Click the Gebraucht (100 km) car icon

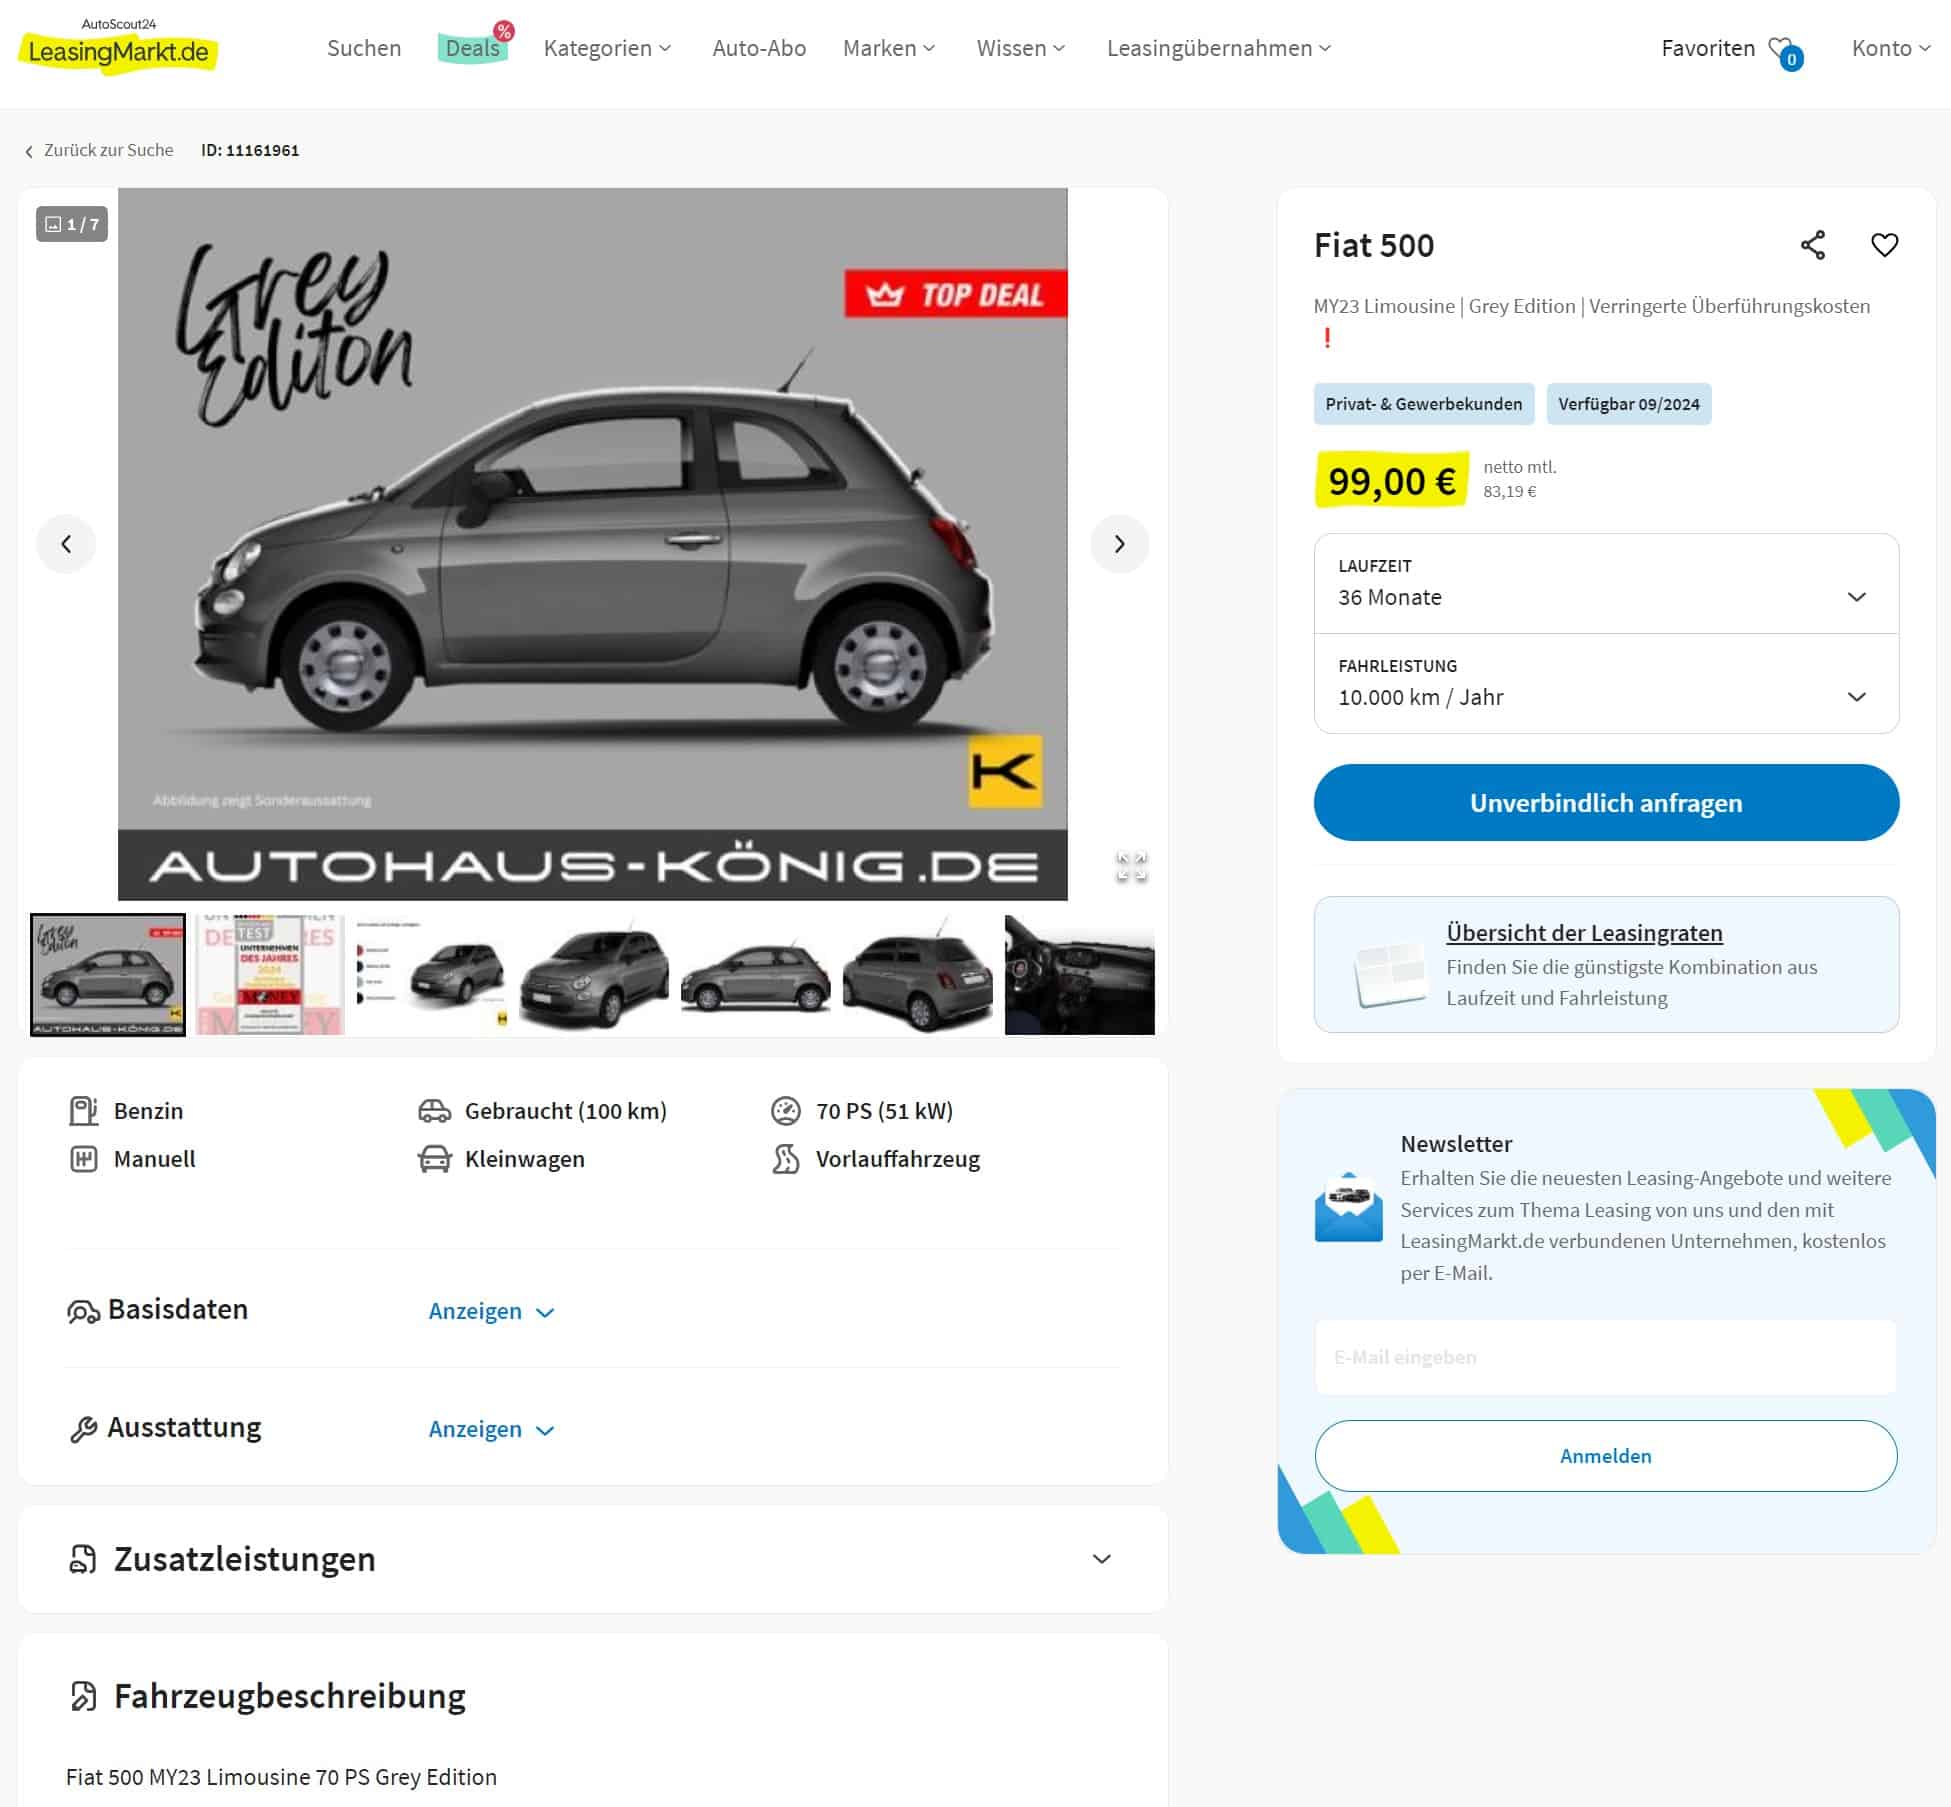point(434,1111)
